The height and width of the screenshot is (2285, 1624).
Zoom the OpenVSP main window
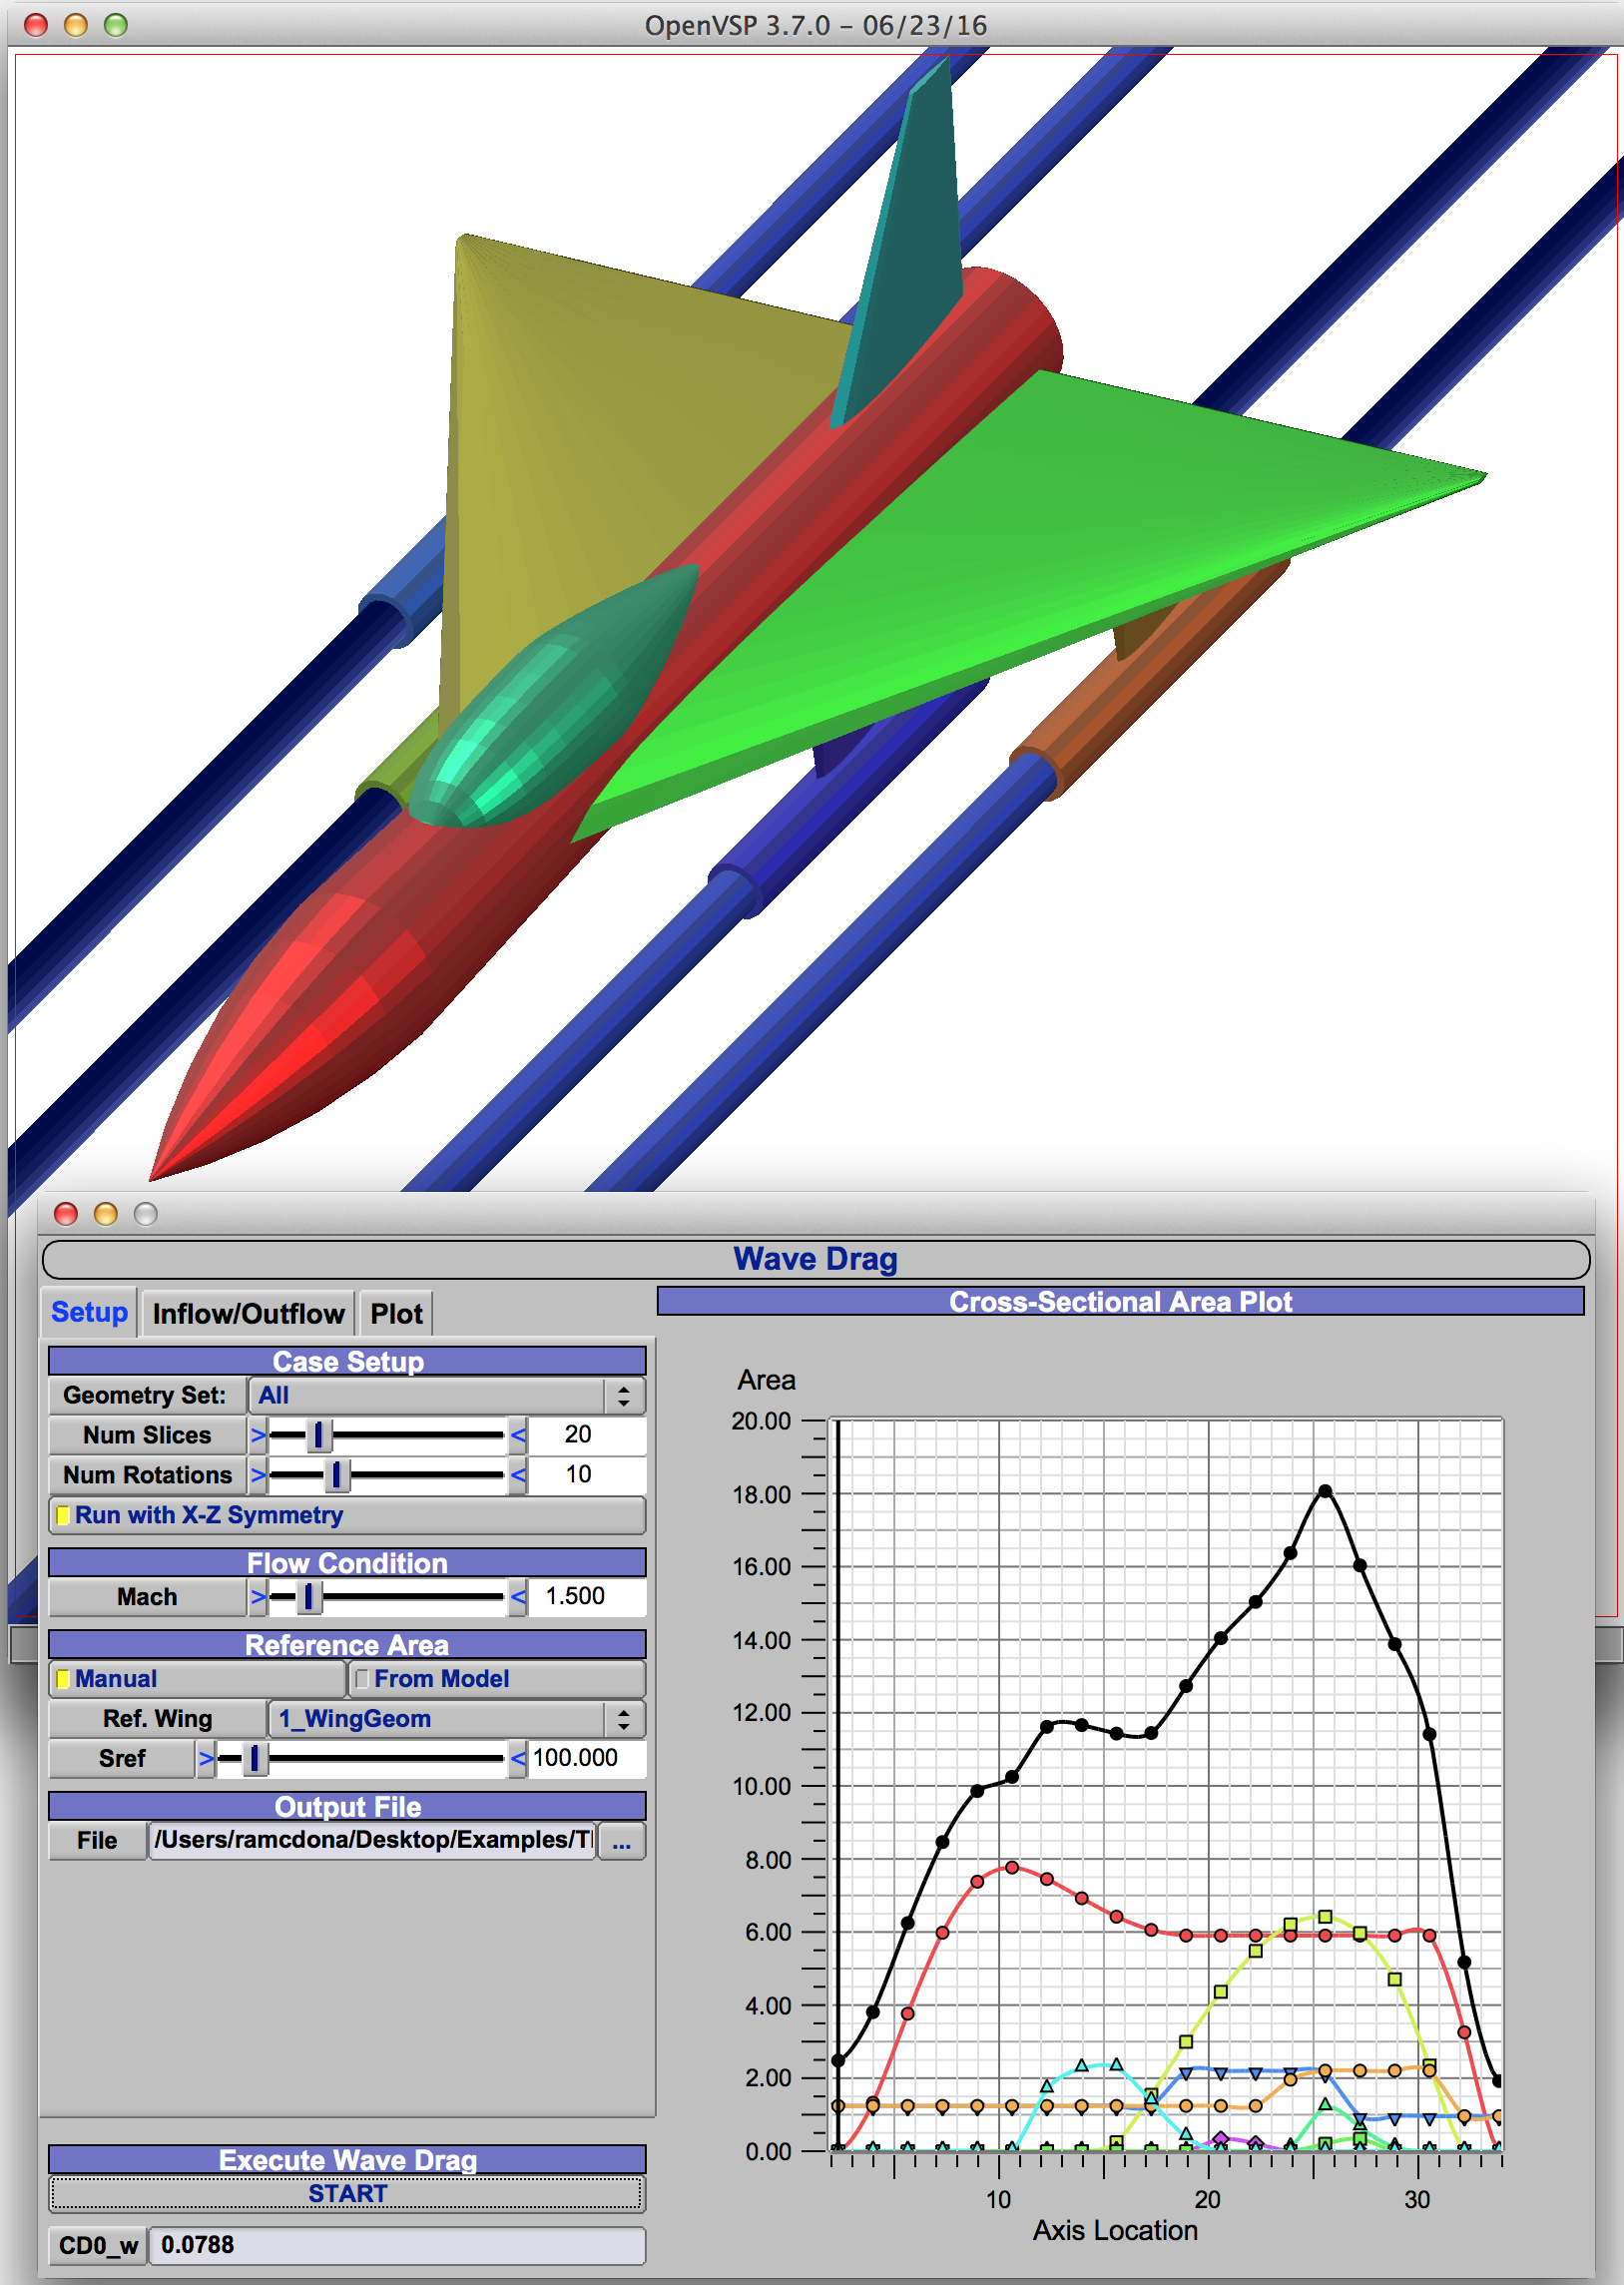pos(116,25)
